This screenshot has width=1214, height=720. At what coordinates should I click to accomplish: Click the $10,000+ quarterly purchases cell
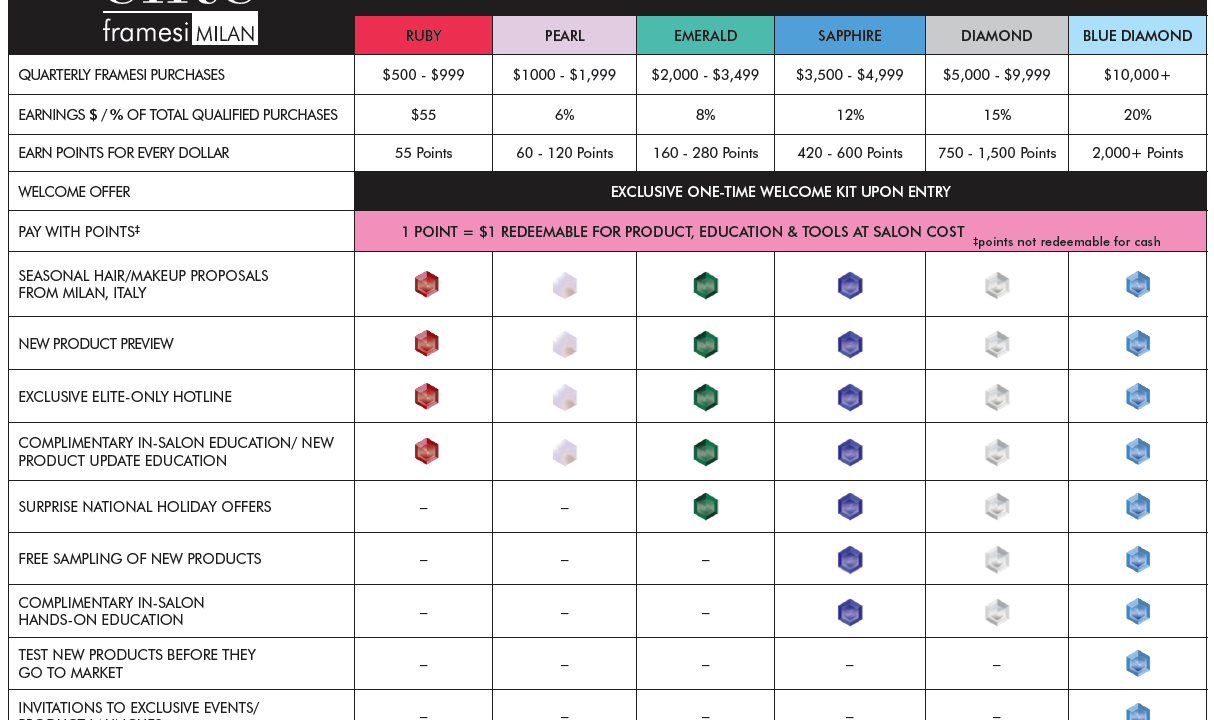coord(1137,75)
